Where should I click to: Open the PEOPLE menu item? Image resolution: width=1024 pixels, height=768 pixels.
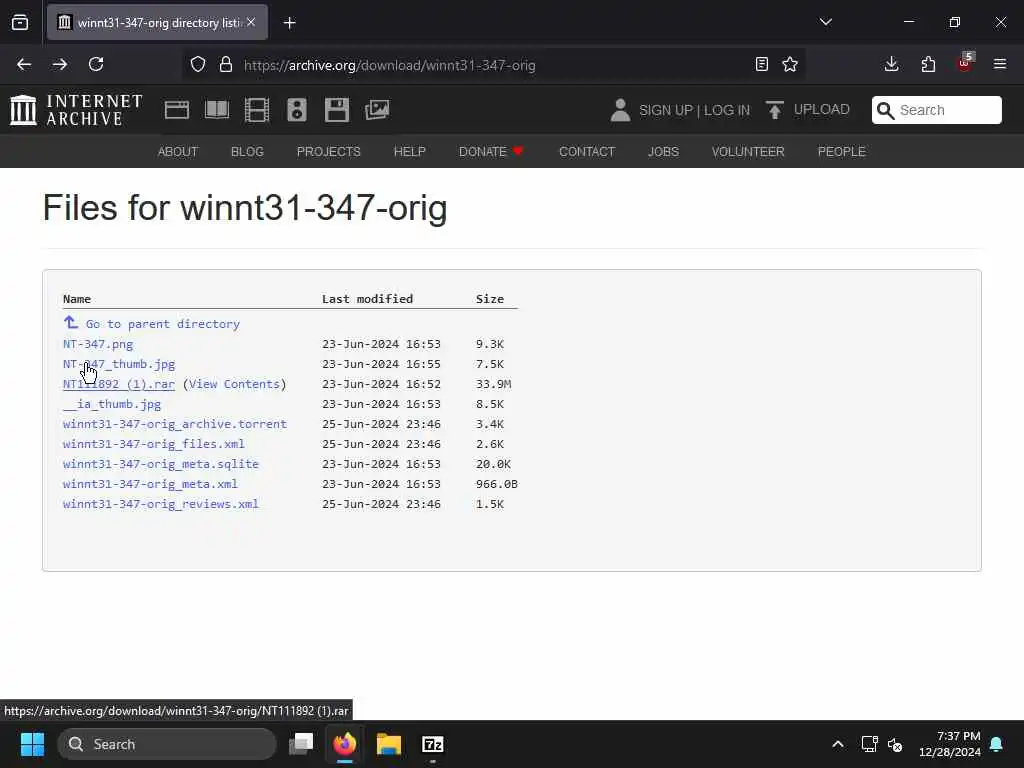pos(842,152)
